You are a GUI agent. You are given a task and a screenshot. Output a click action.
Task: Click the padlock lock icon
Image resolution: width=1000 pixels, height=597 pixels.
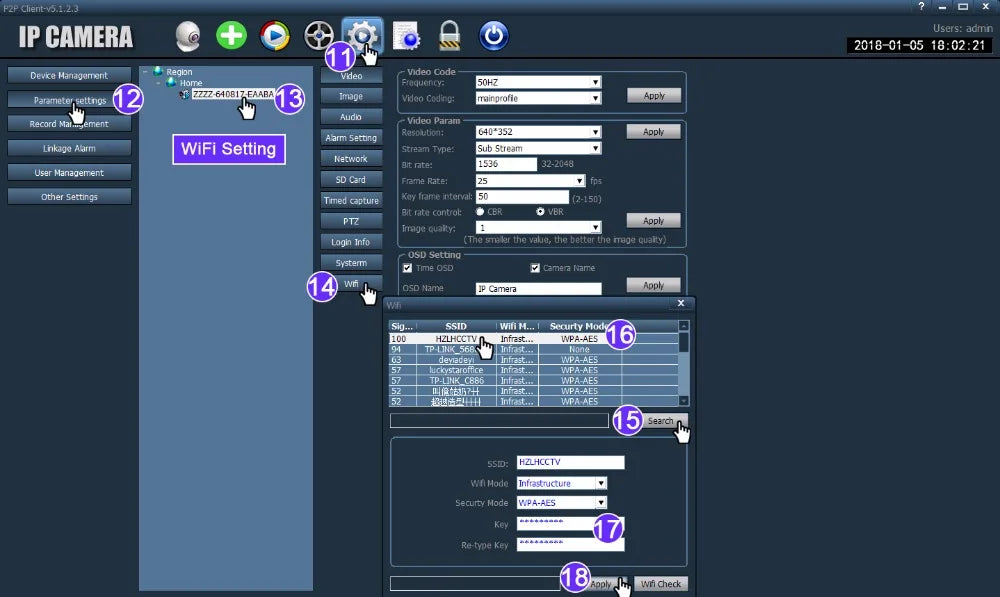pyautogui.click(x=450, y=36)
